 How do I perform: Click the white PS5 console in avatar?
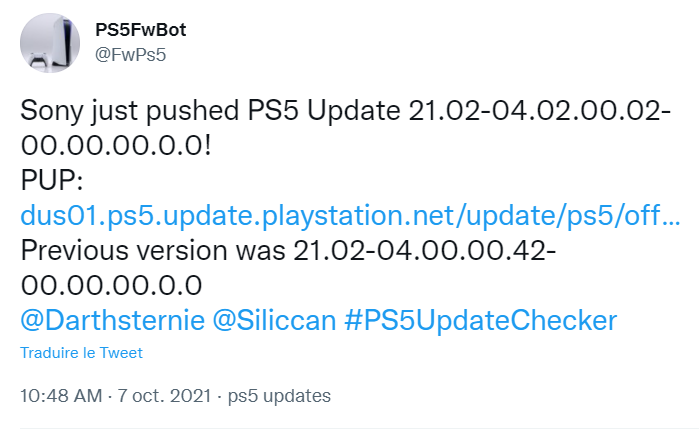61,42
